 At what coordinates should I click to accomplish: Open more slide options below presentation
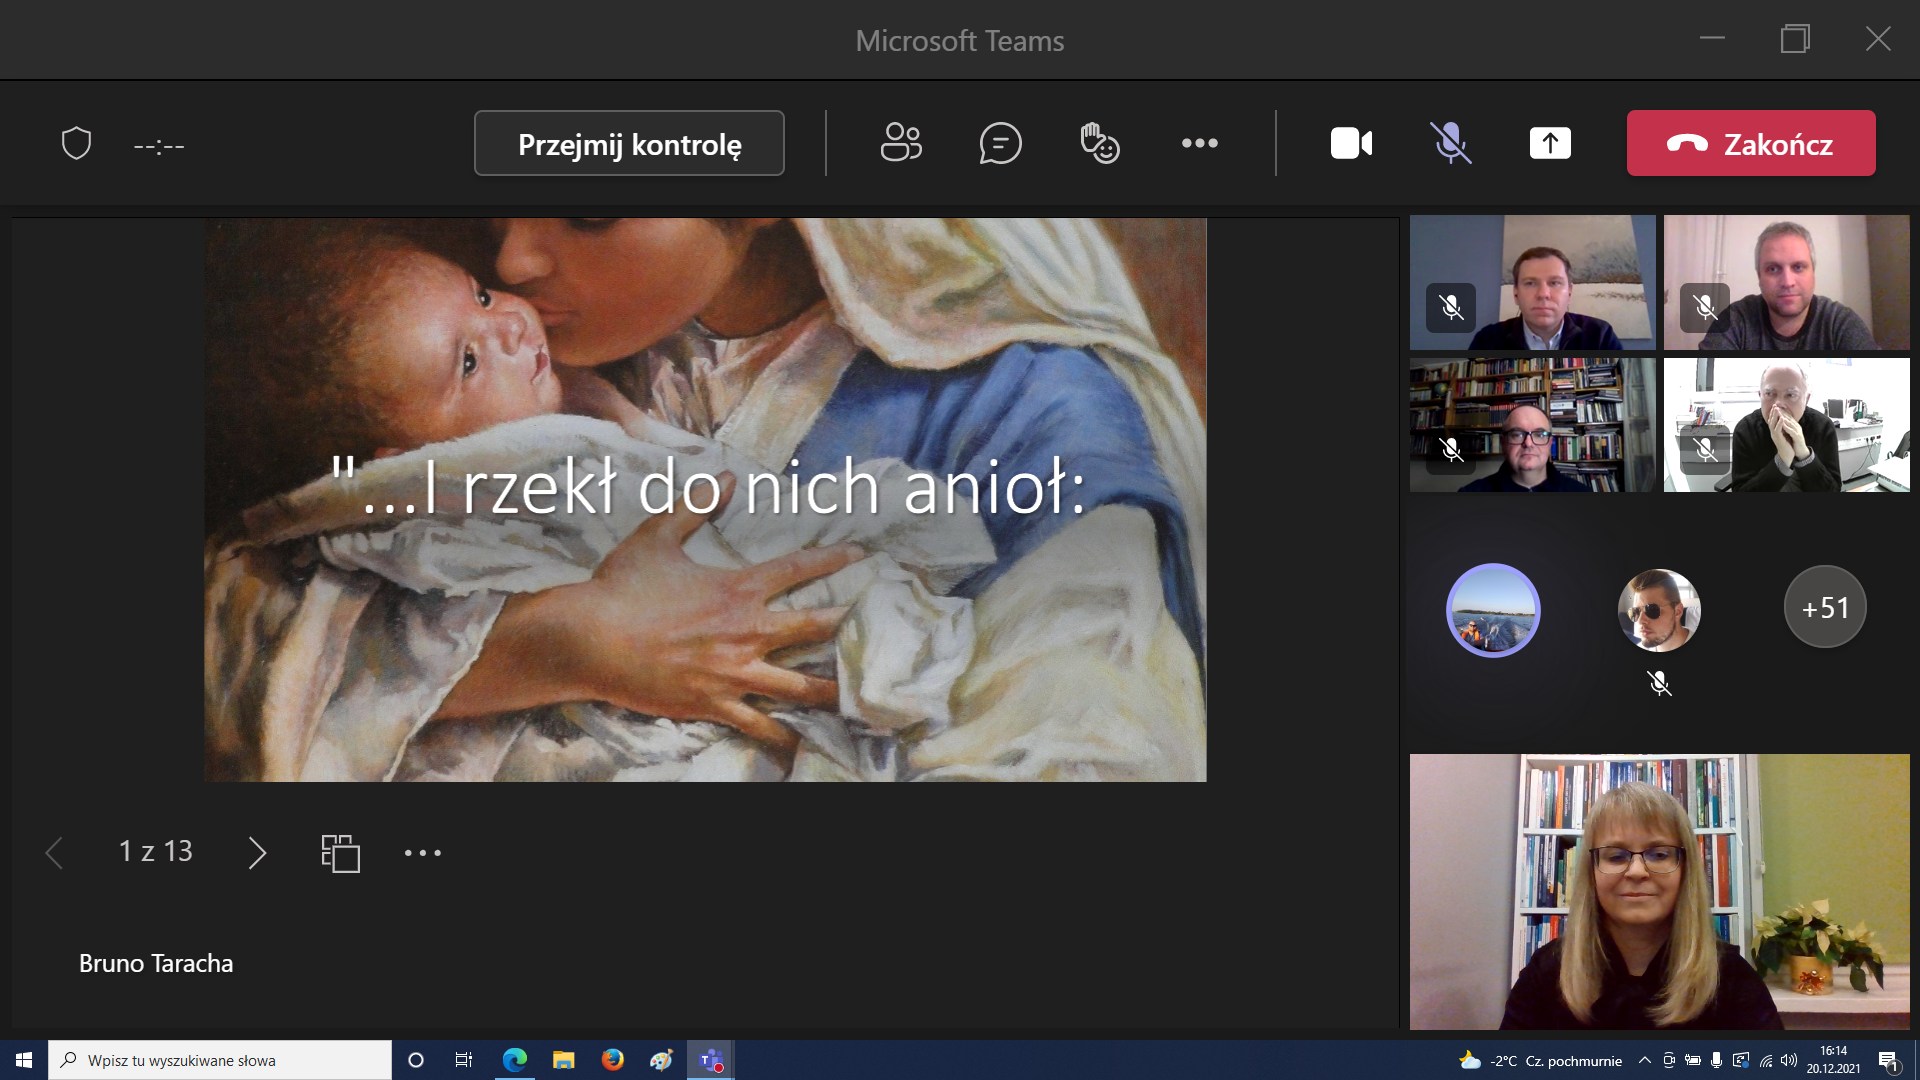[x=422, y=853]
